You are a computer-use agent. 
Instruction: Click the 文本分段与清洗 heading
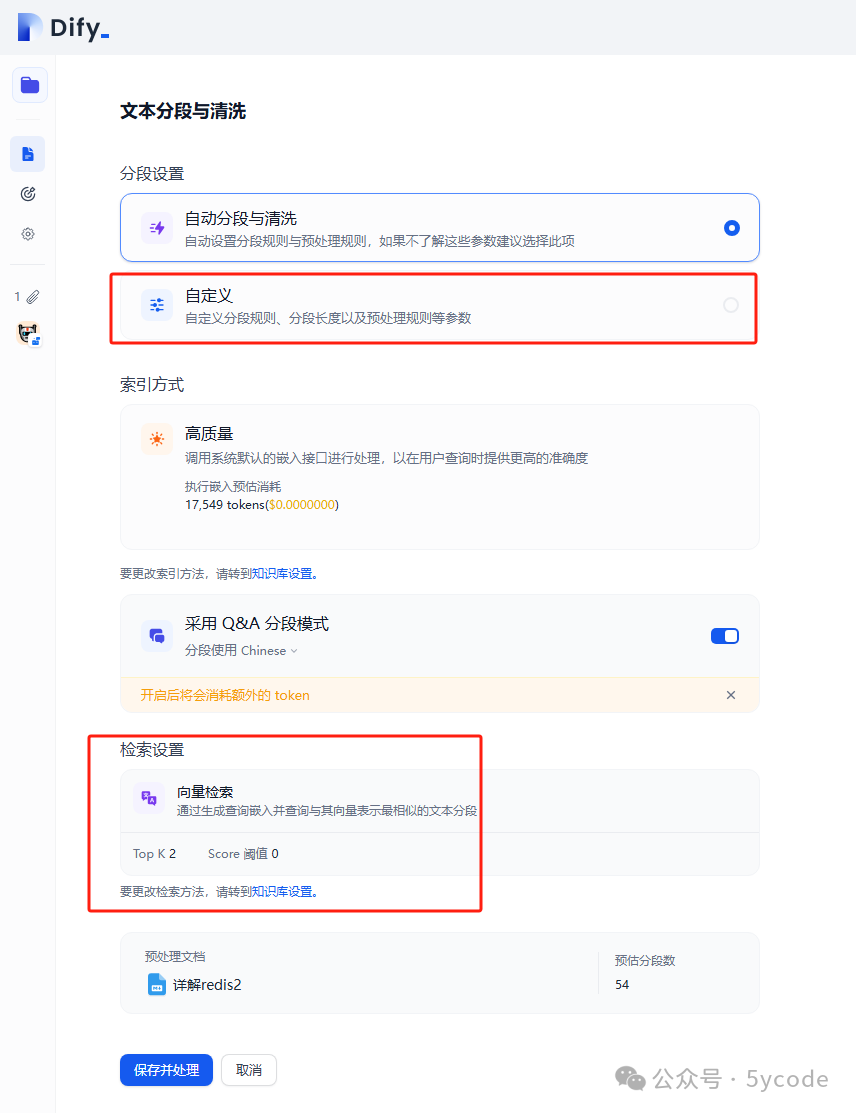[x=183, y=111]
